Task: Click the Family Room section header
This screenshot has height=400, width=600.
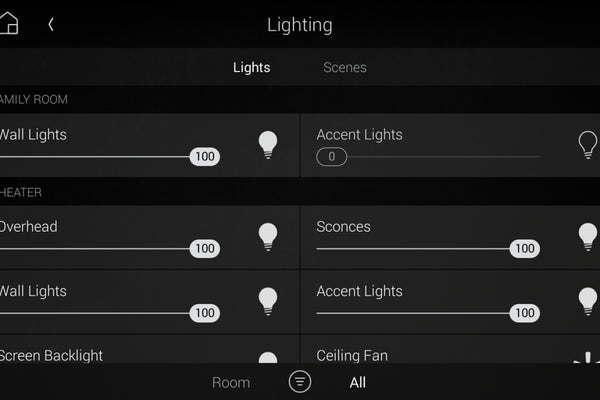Action: (x=300, y=100)
